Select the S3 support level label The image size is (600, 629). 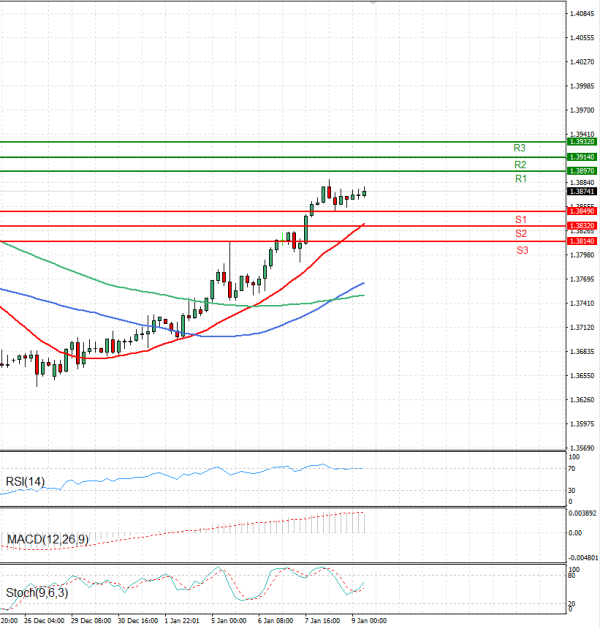pyautogui.click(x=522, y=249)
